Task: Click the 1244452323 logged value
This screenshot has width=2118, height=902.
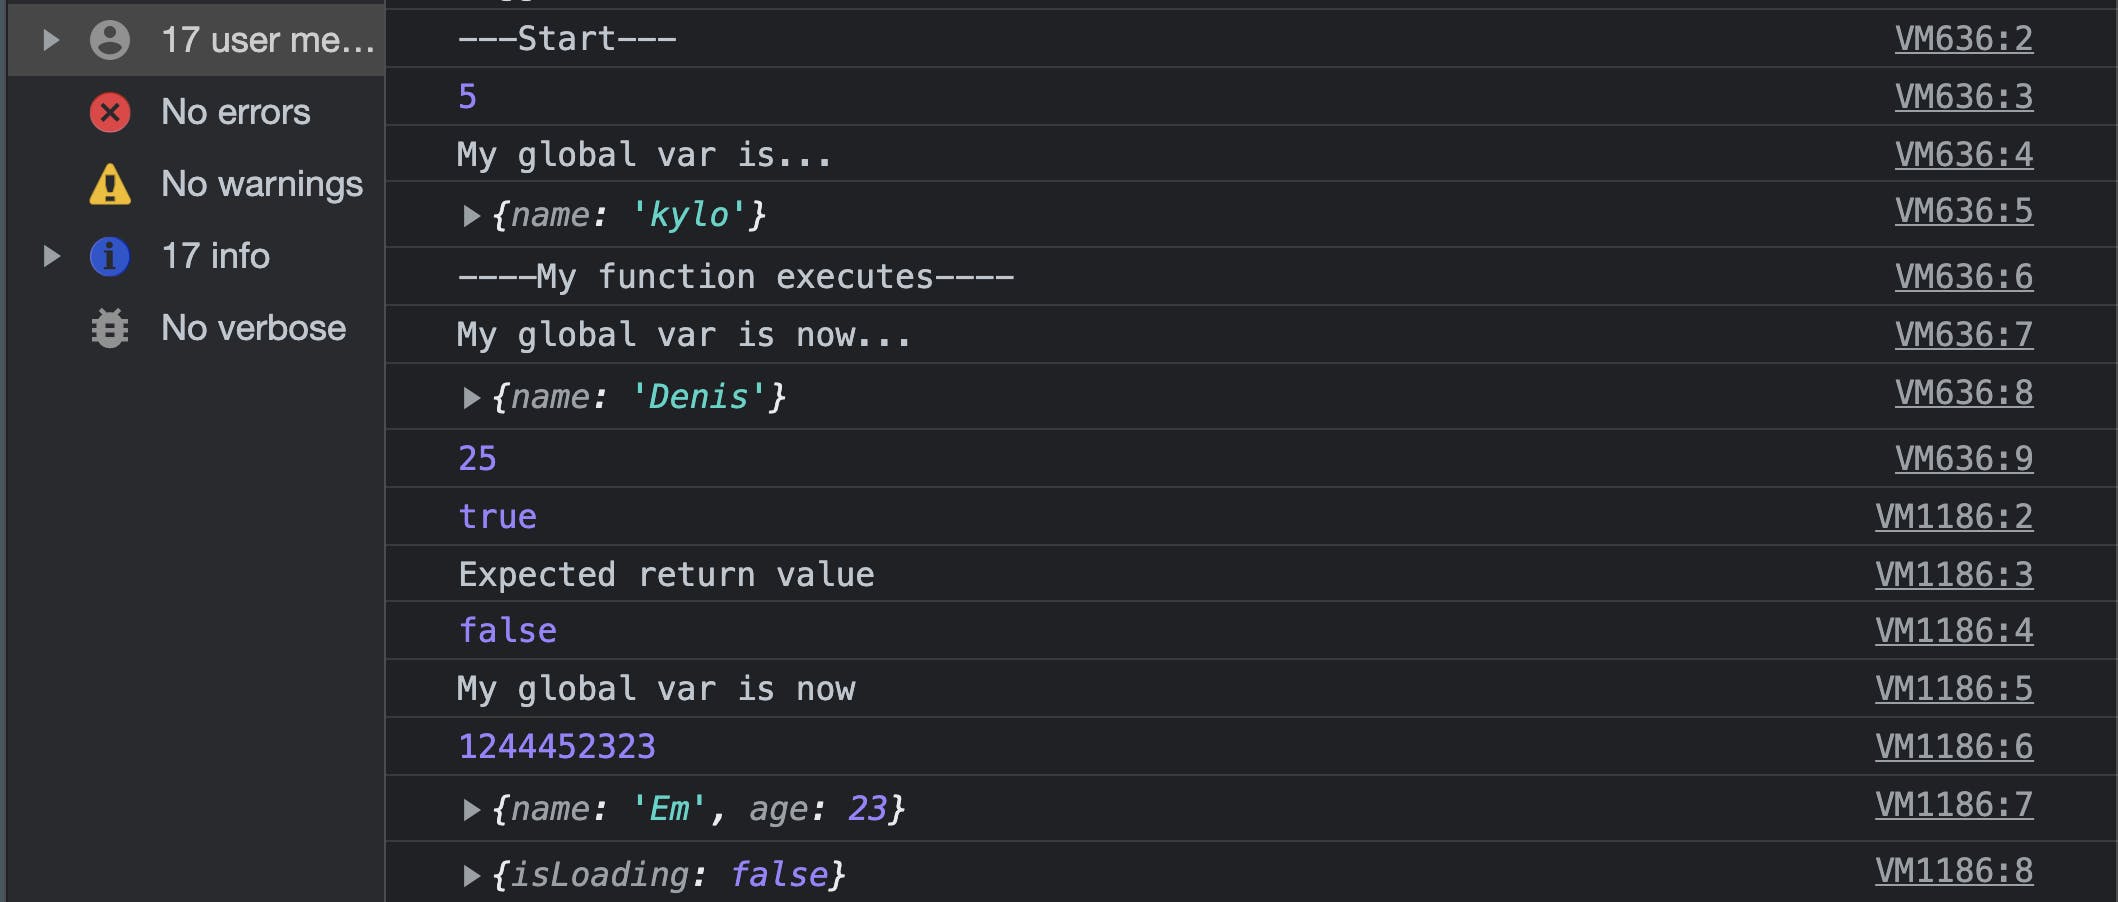Action: [x=557, y=746]
